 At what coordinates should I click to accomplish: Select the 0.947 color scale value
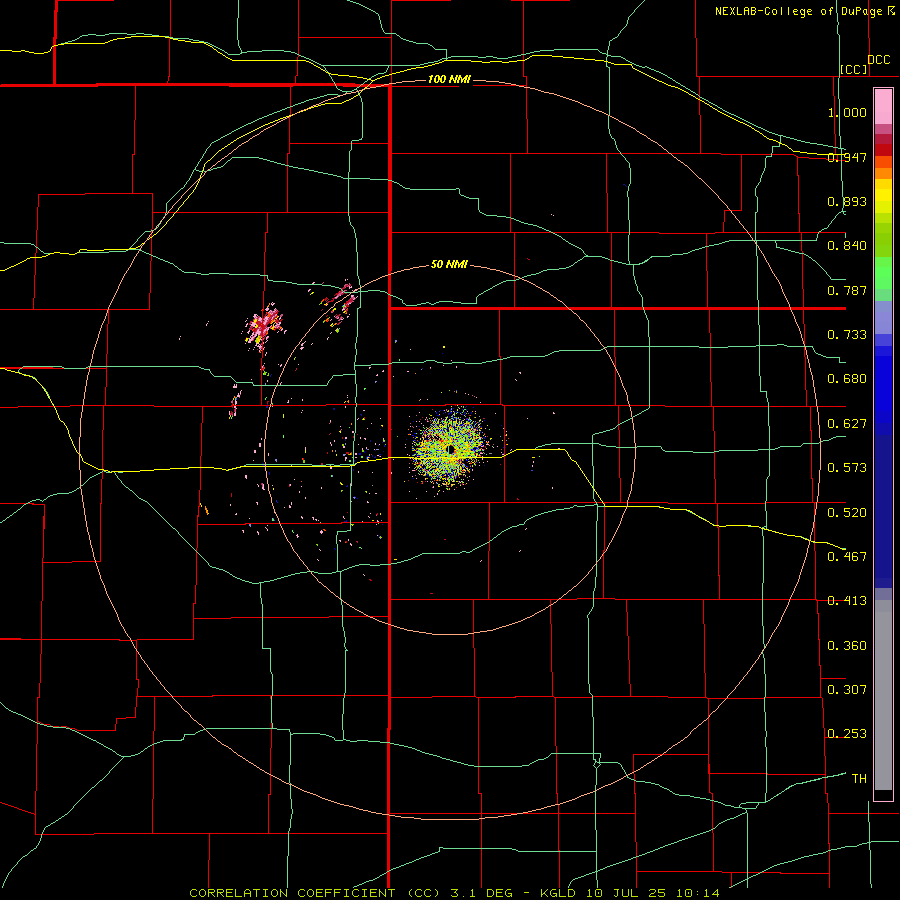847,157
